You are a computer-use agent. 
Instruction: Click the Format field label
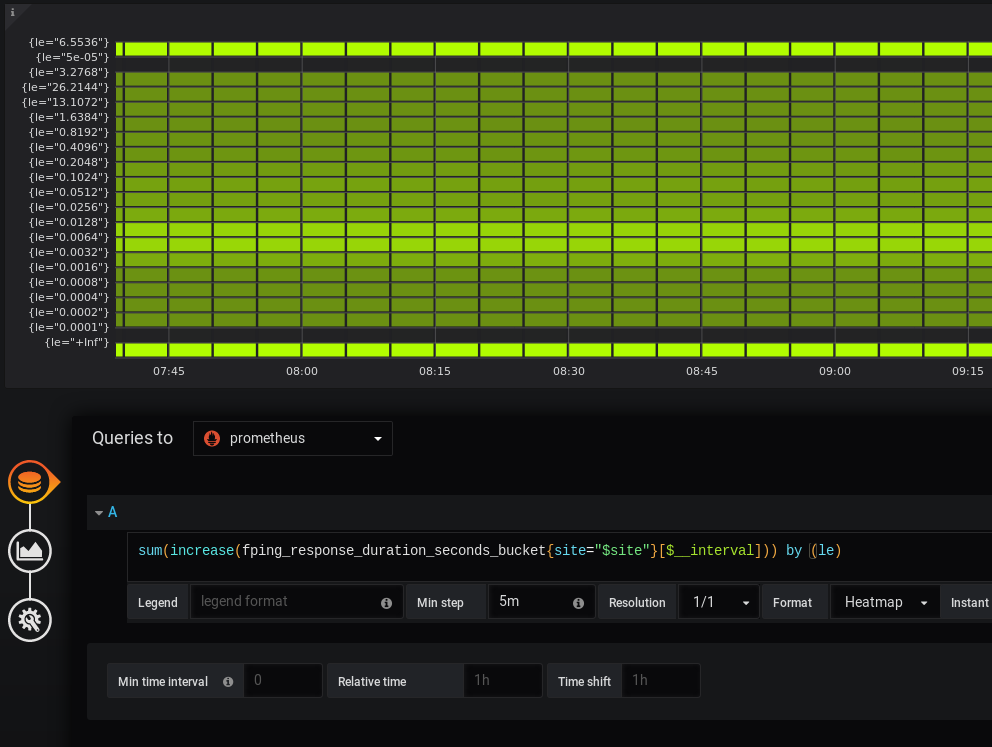pos(792,603)
